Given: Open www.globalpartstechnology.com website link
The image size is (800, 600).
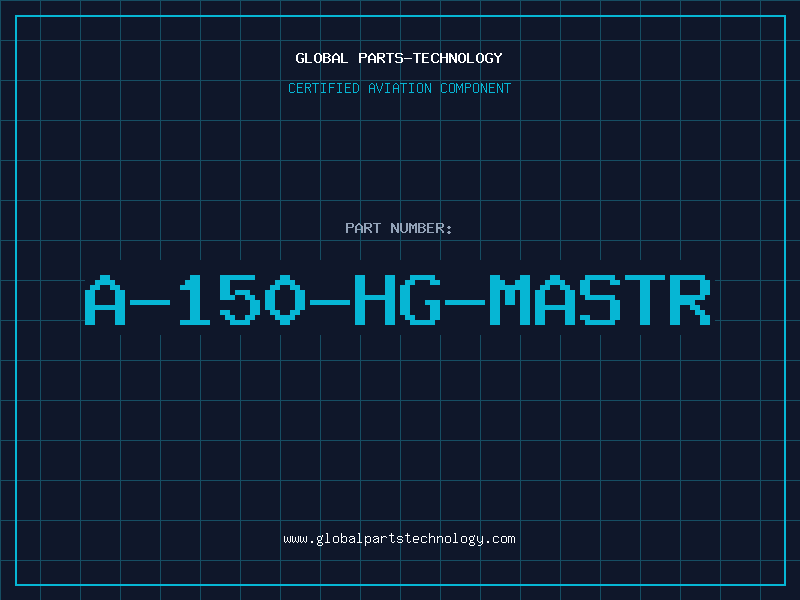Looking at the screenshot, I should (399, 539).
